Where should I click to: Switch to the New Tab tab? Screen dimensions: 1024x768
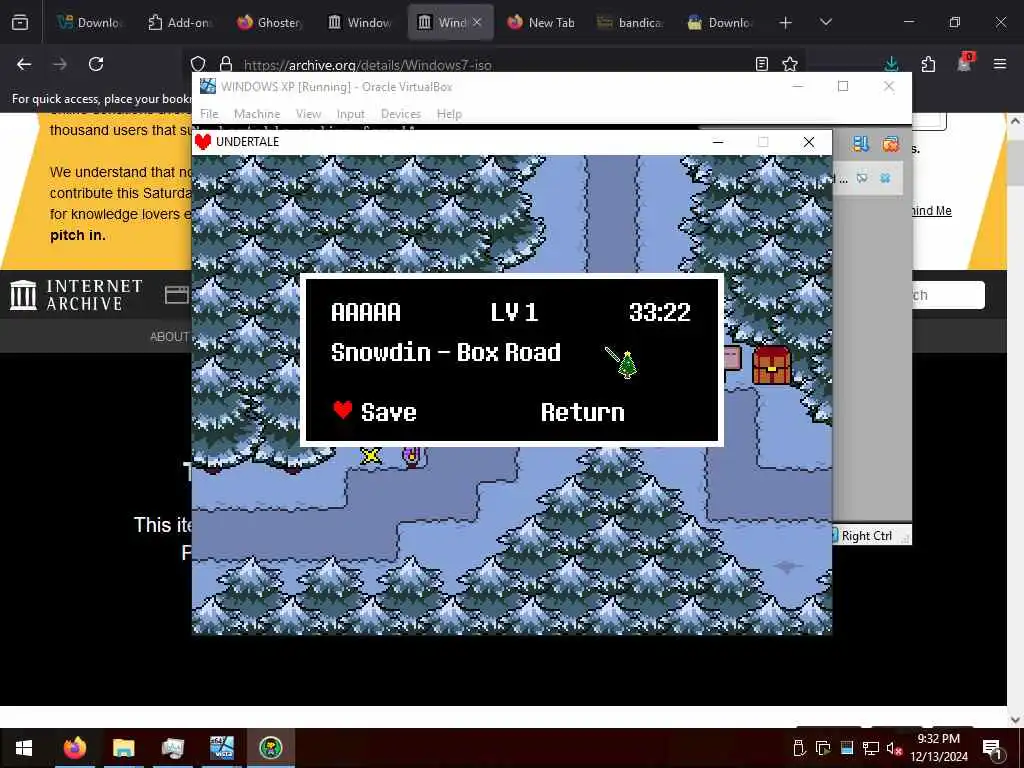click(541, 23)
